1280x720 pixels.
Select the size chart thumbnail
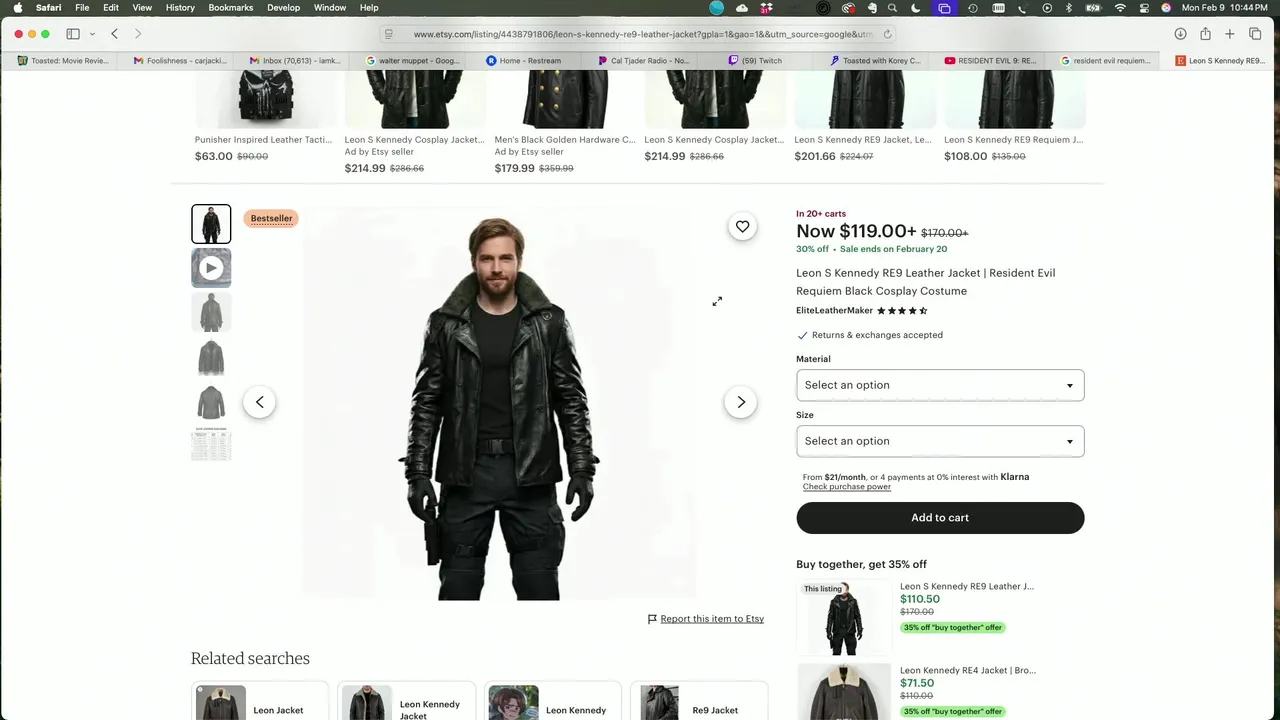(x=211, y=445)
